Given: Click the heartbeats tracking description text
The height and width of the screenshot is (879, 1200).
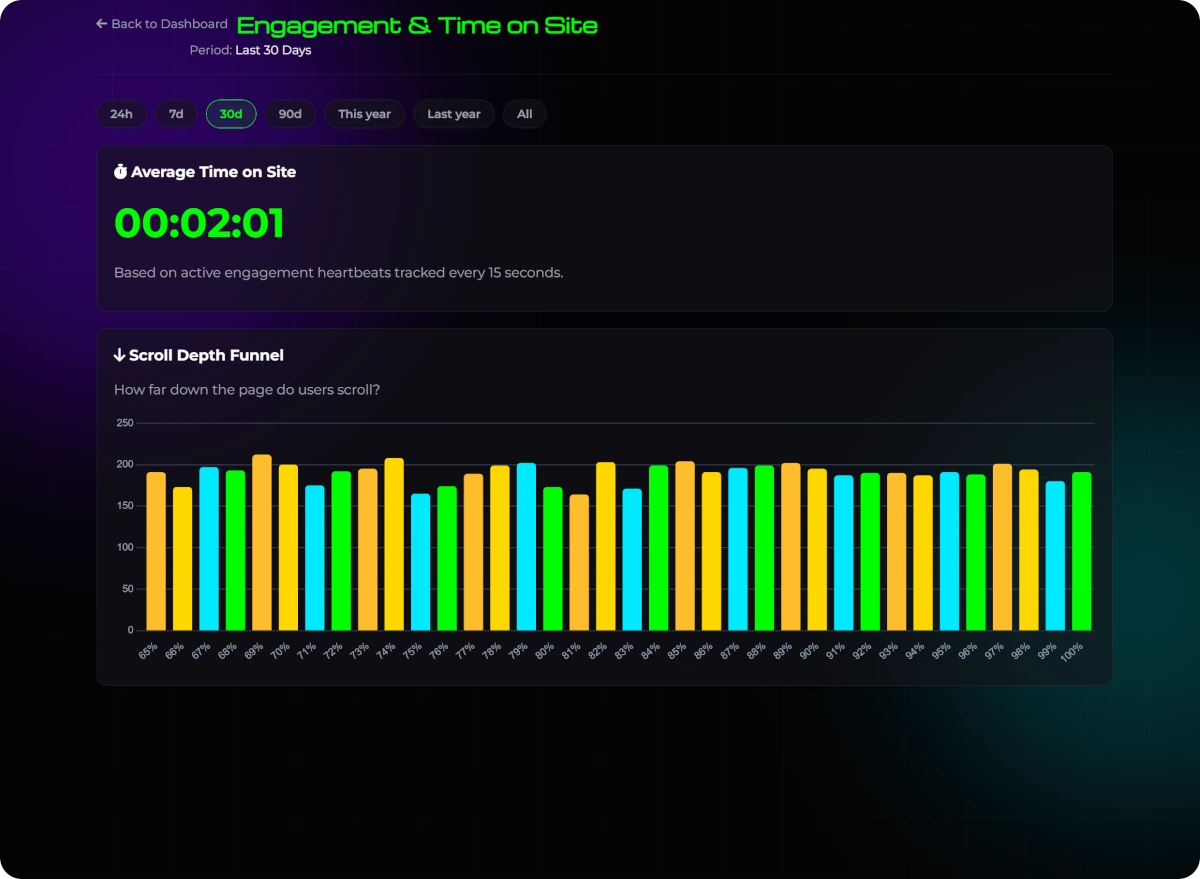Looking at the screenshot, I should pyautogui.click(x=338, y=272).
